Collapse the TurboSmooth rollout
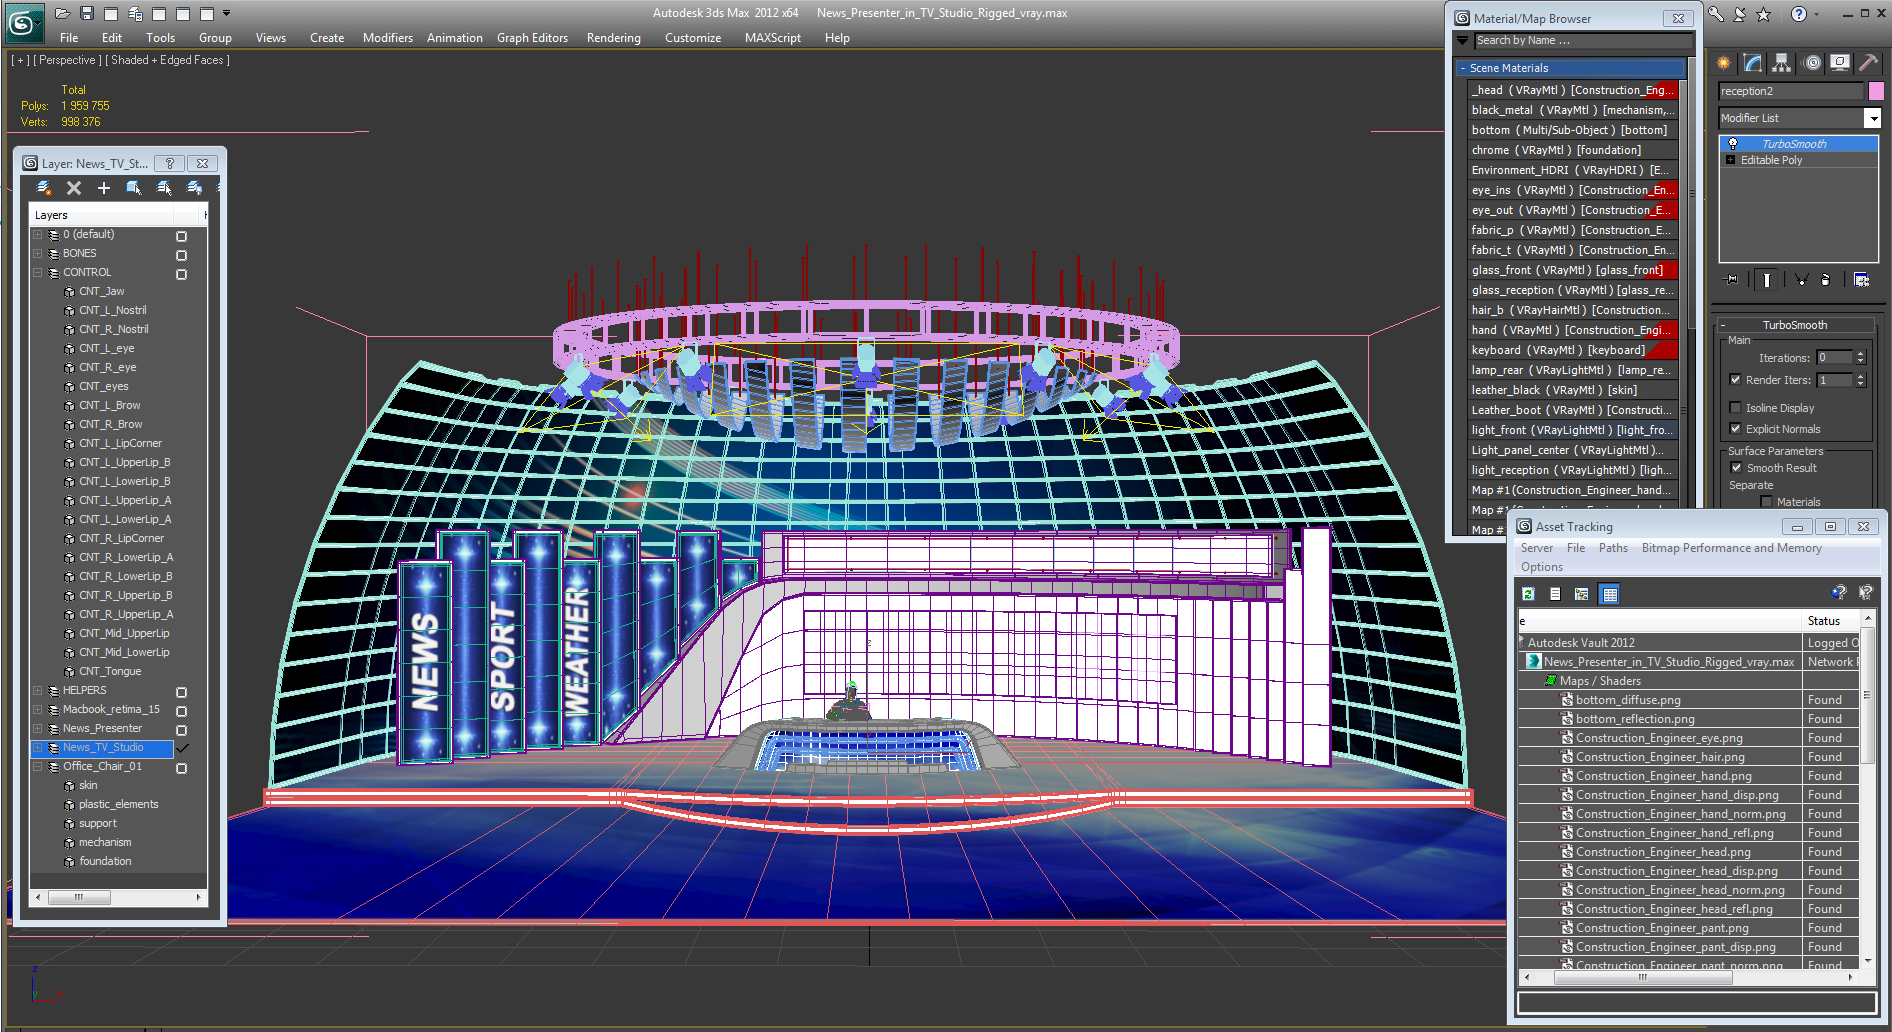This screenshot has width=1892, height=1032. 1723,325
